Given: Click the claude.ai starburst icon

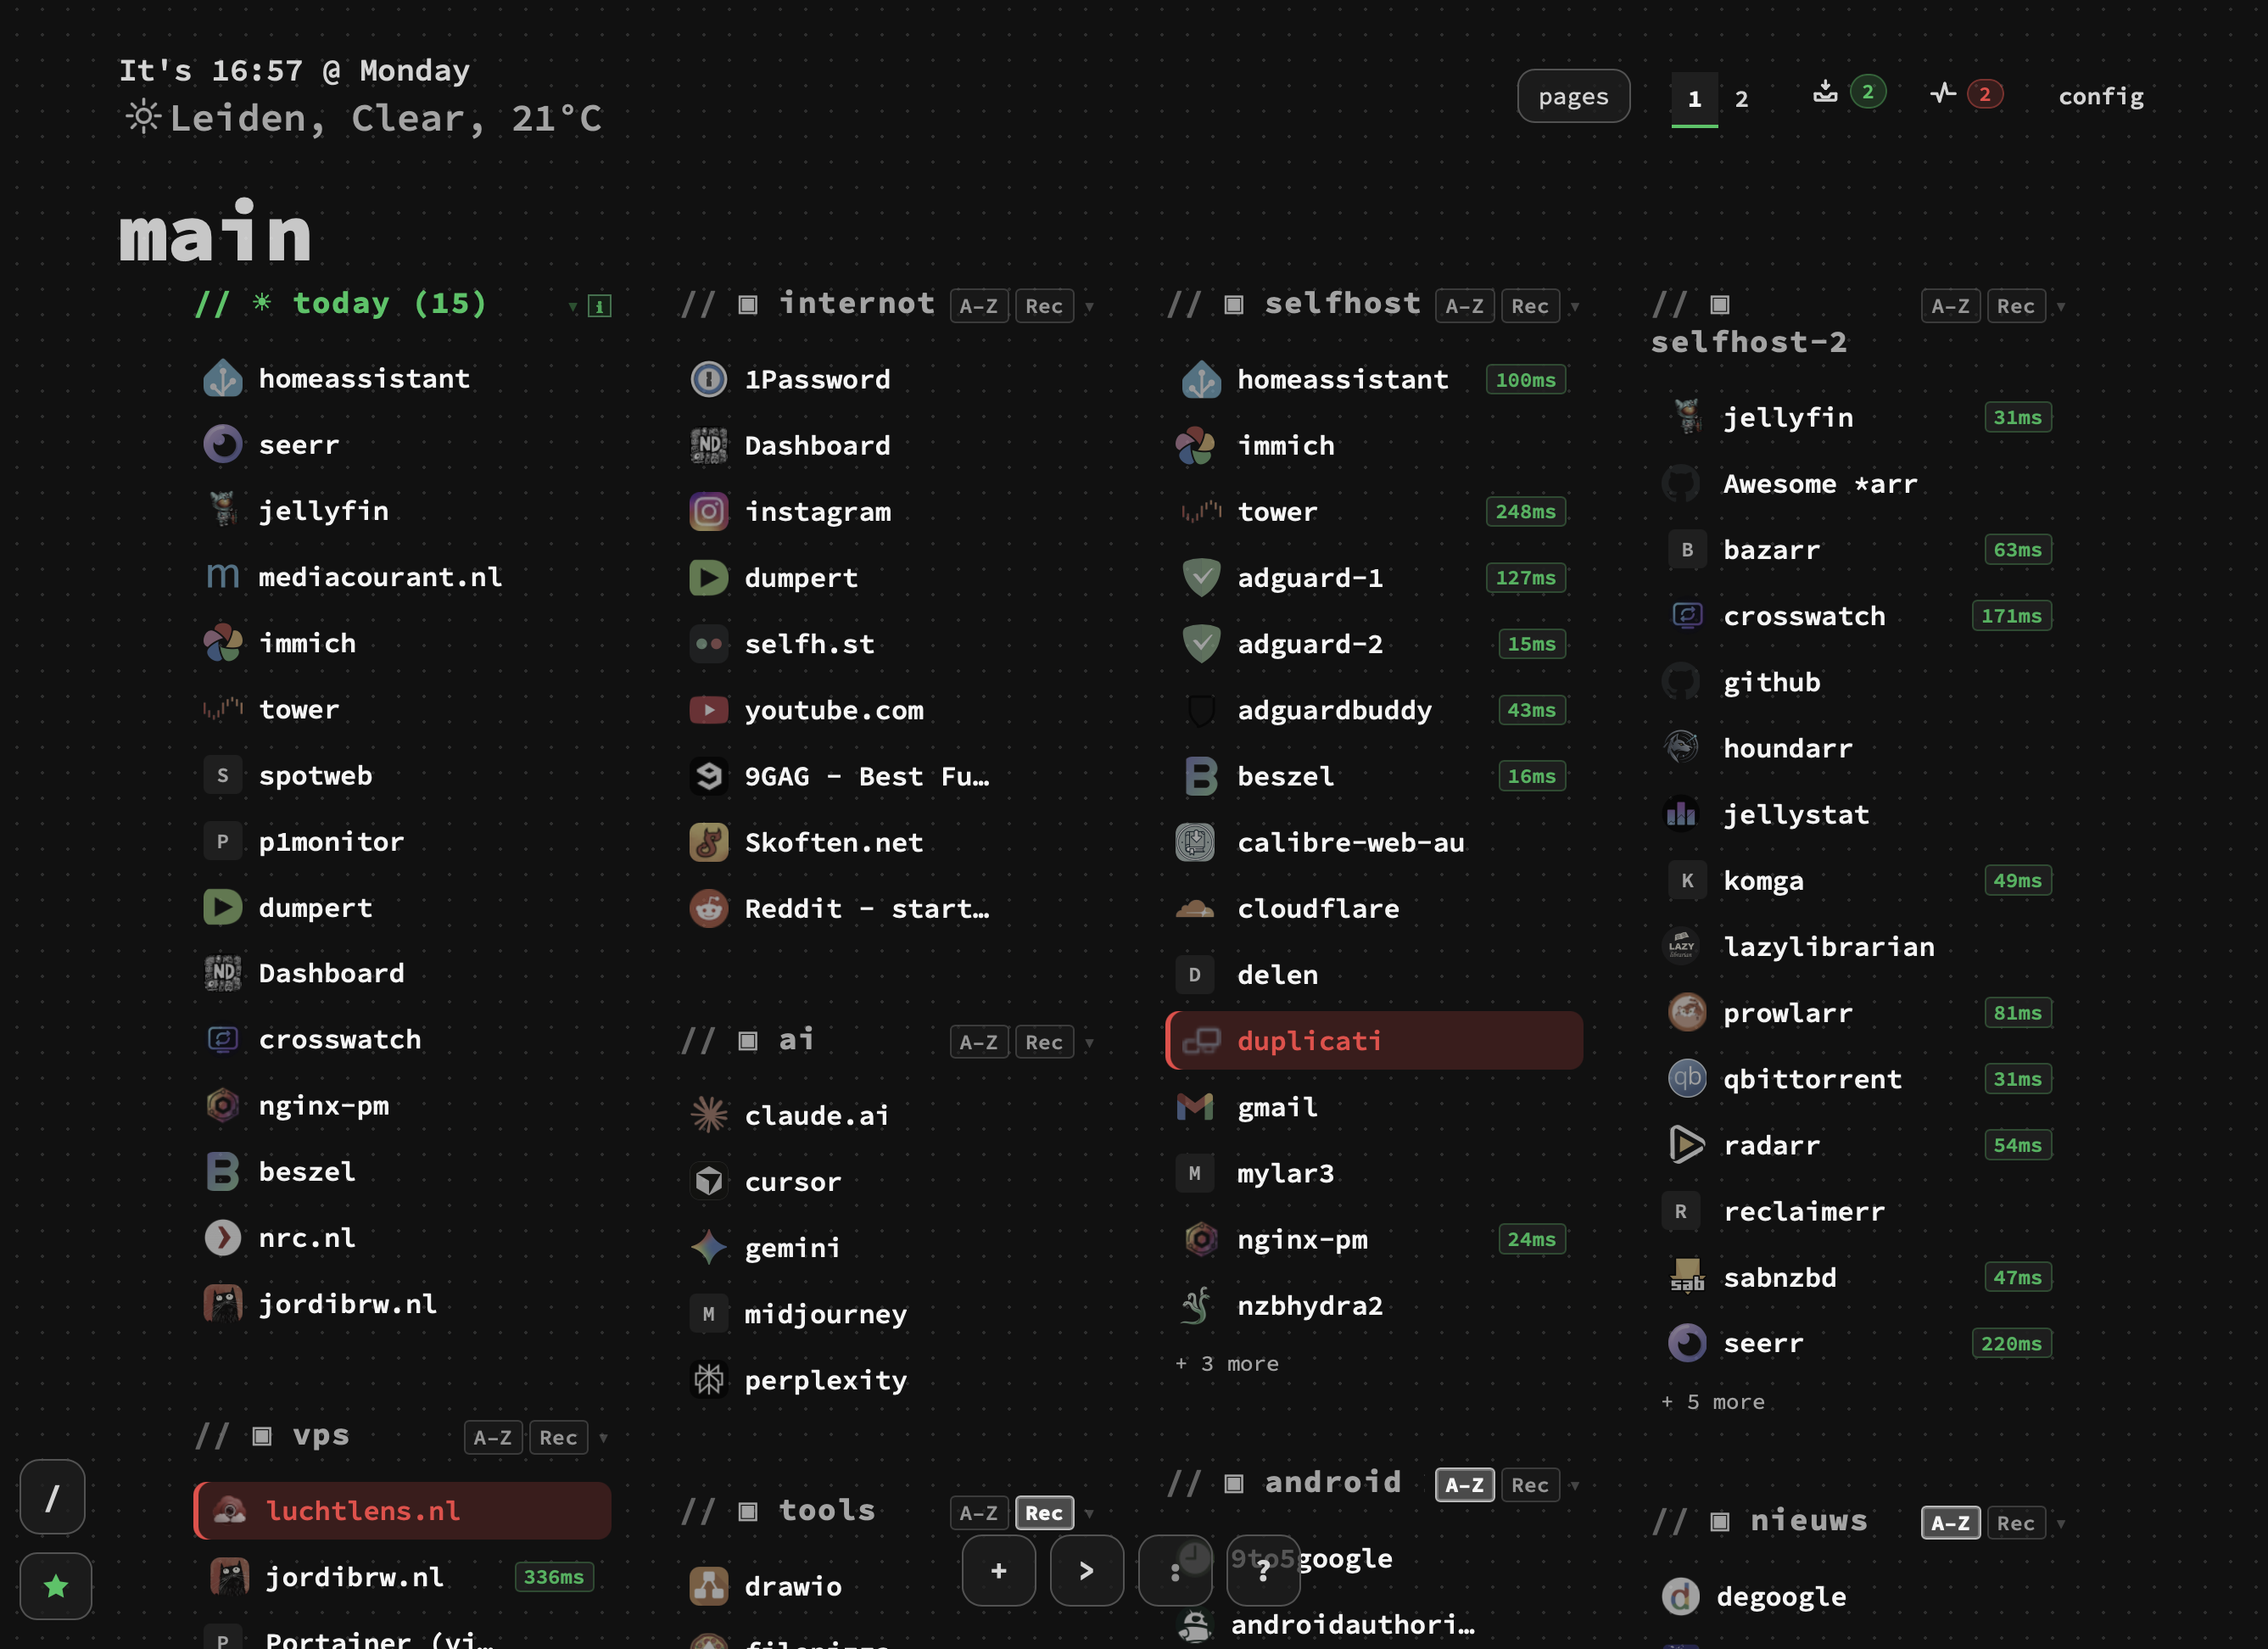Looking at the screenshot, I should [x=709, y=1115].
